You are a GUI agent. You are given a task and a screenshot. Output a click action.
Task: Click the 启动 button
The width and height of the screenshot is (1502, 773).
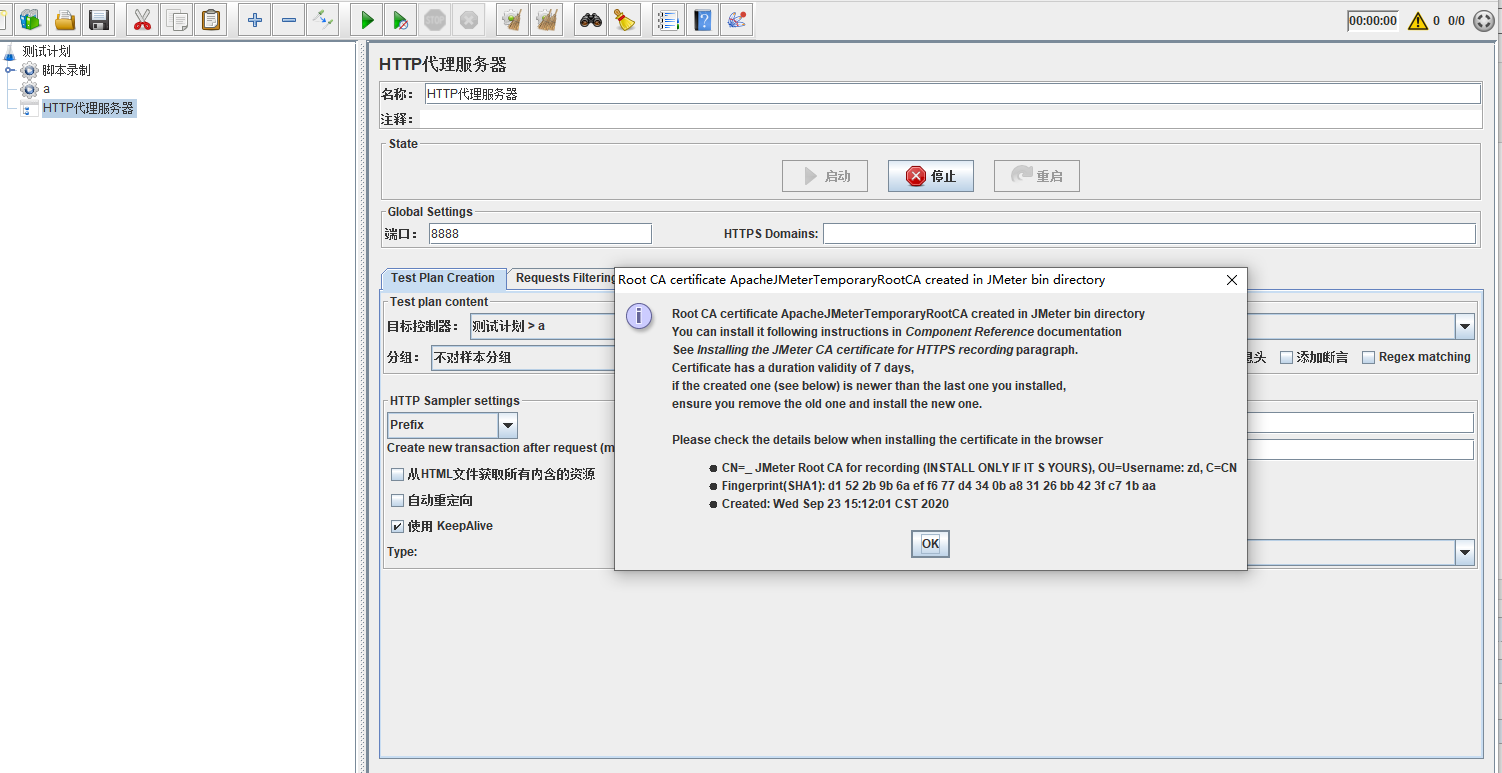click(x=825, y=176)
